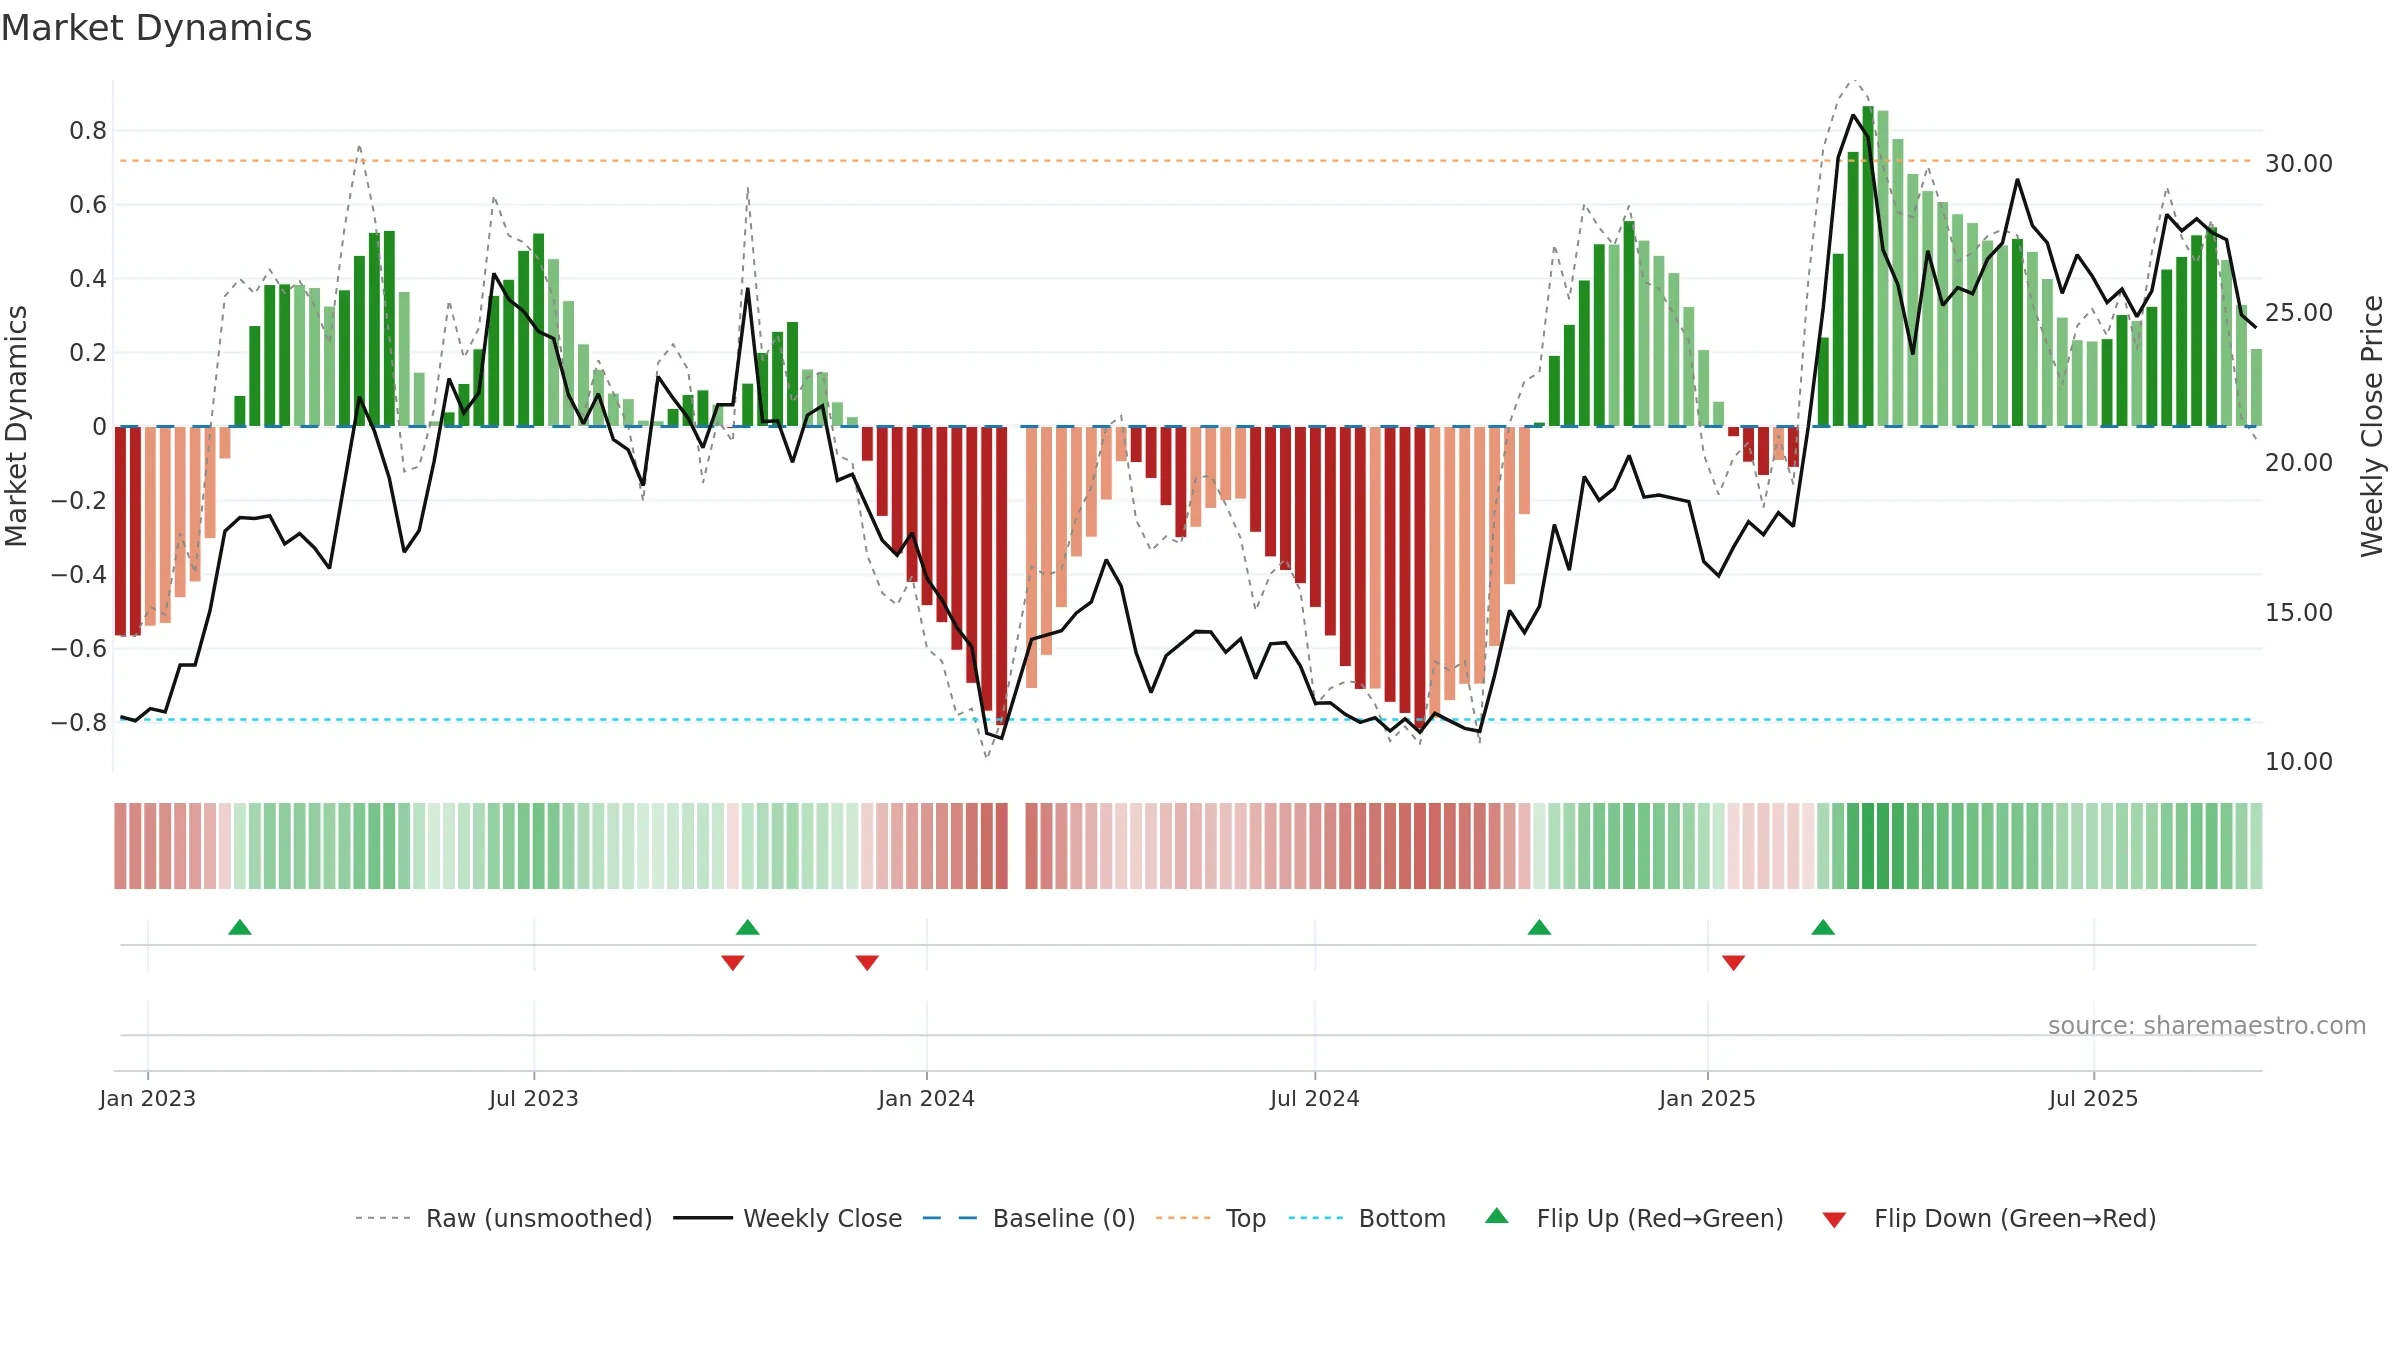Viewport: 2400px width, 1350px height.
Task: Select the Flip Down marker in December 2023
Action: click(x=867, y=962)
